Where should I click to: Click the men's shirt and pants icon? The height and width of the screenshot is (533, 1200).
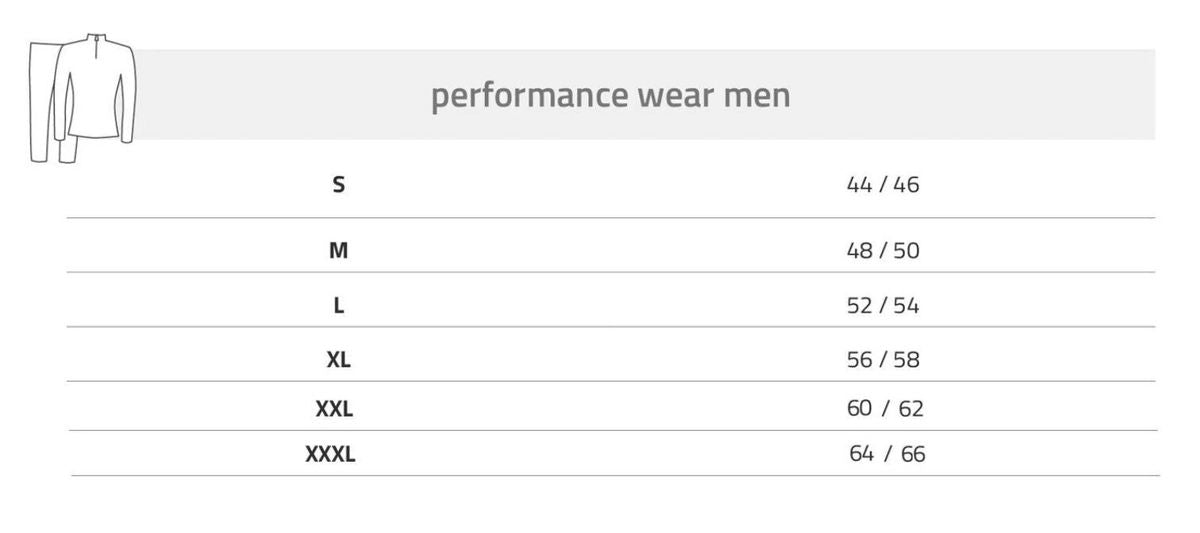82,96
